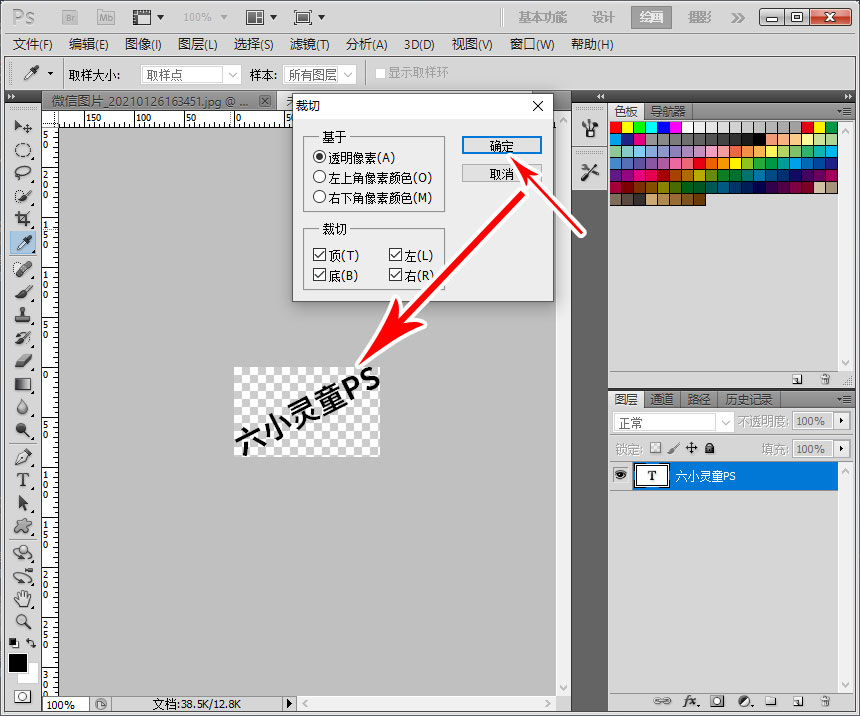
Task: Confirm the trim dialog with 确定
Action: 501,146
